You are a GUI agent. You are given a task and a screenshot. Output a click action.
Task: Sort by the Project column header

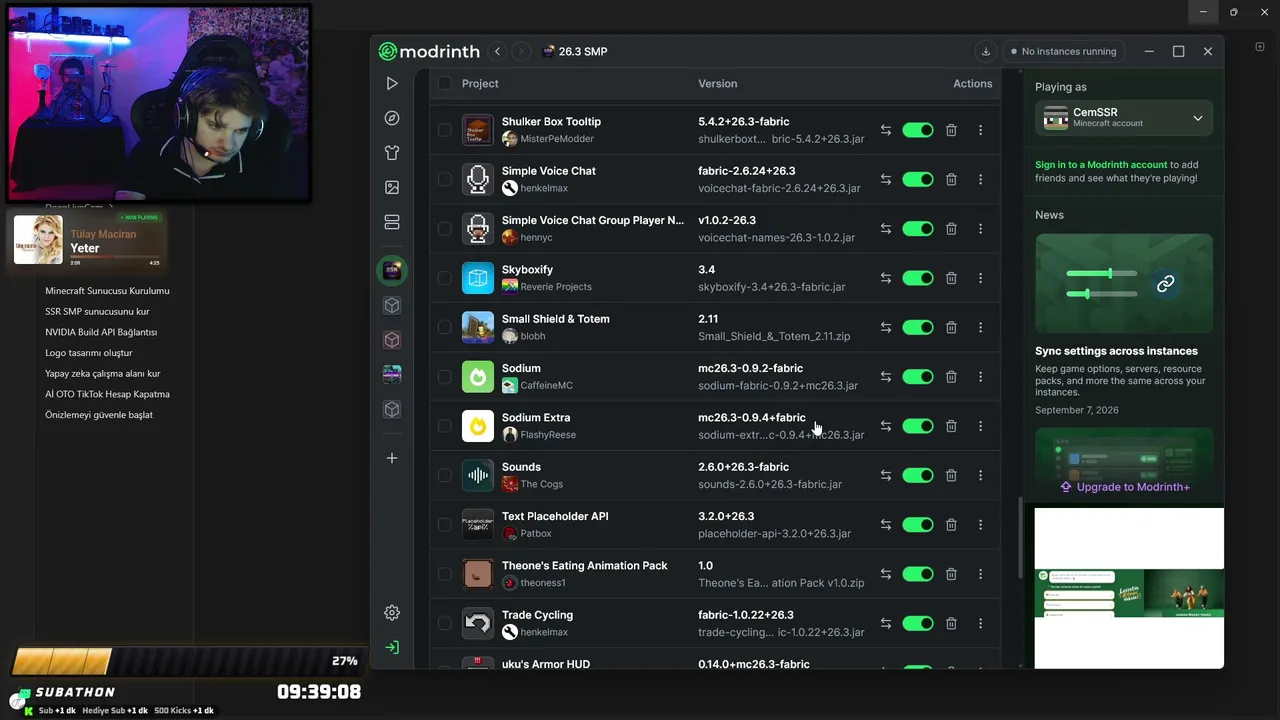coord(480,84)
